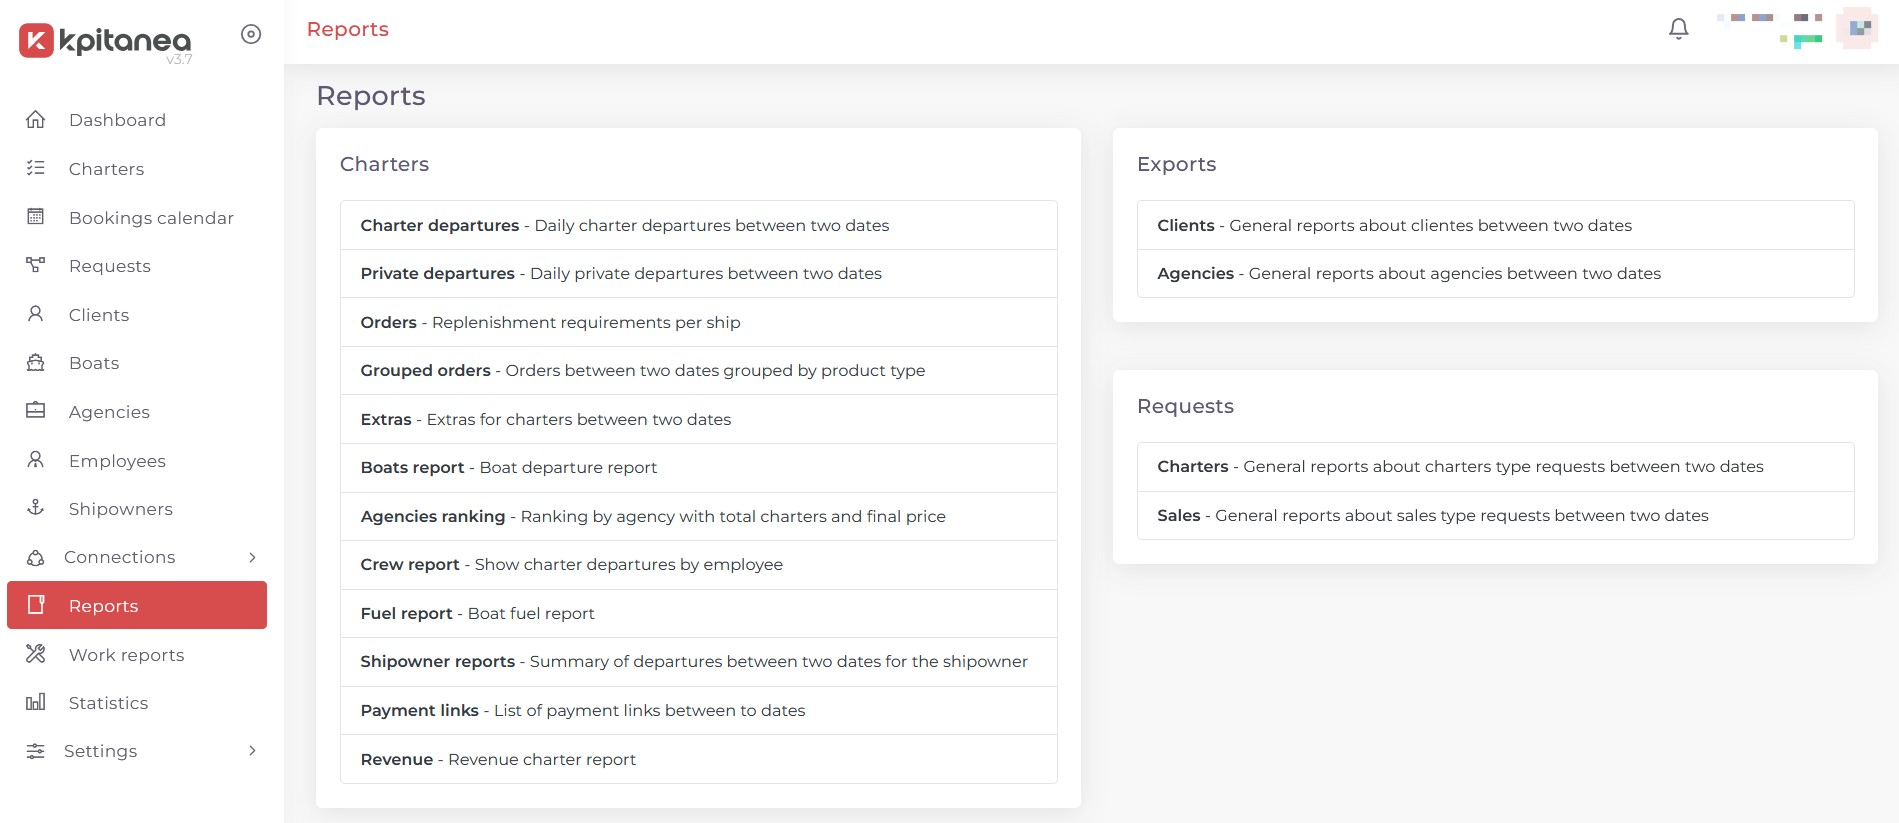Click the Requests flow icon
1899x823 pixels.
click(36, 265)
